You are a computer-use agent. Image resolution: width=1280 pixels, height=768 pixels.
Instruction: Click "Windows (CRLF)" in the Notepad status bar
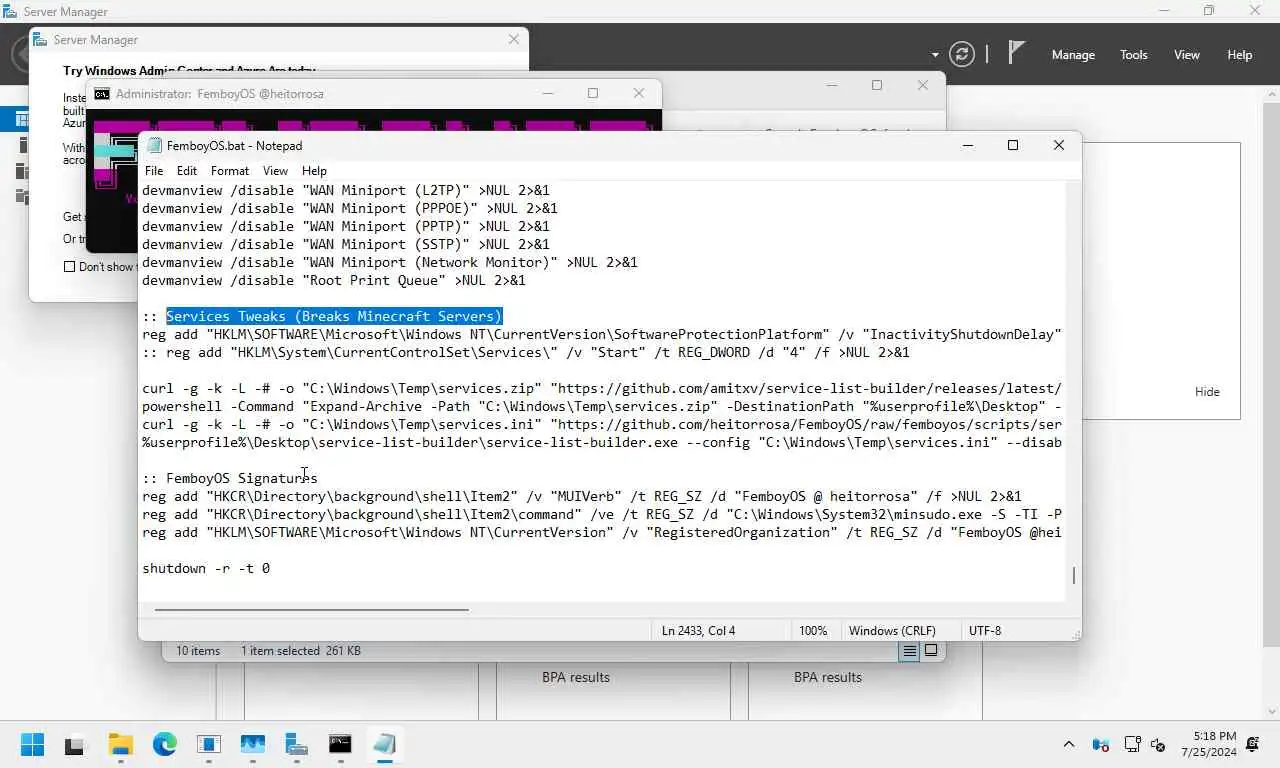tap(892, 631)
